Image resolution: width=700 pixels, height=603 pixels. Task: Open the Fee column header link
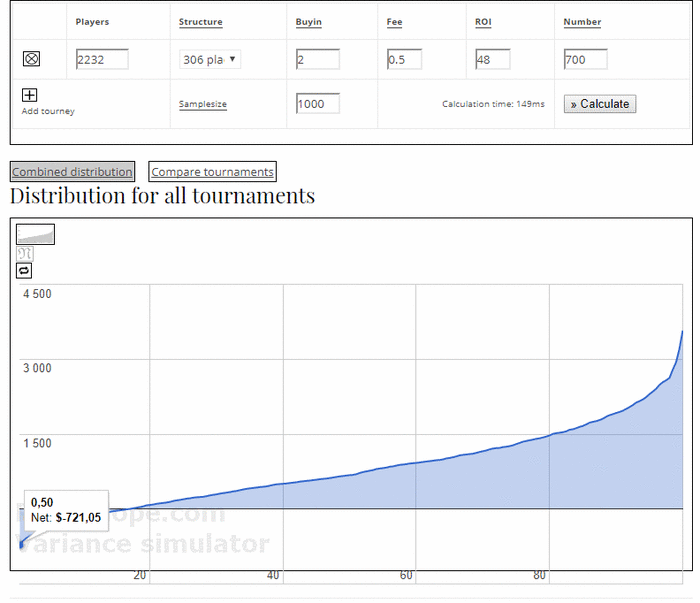click(x=394, y=22)
